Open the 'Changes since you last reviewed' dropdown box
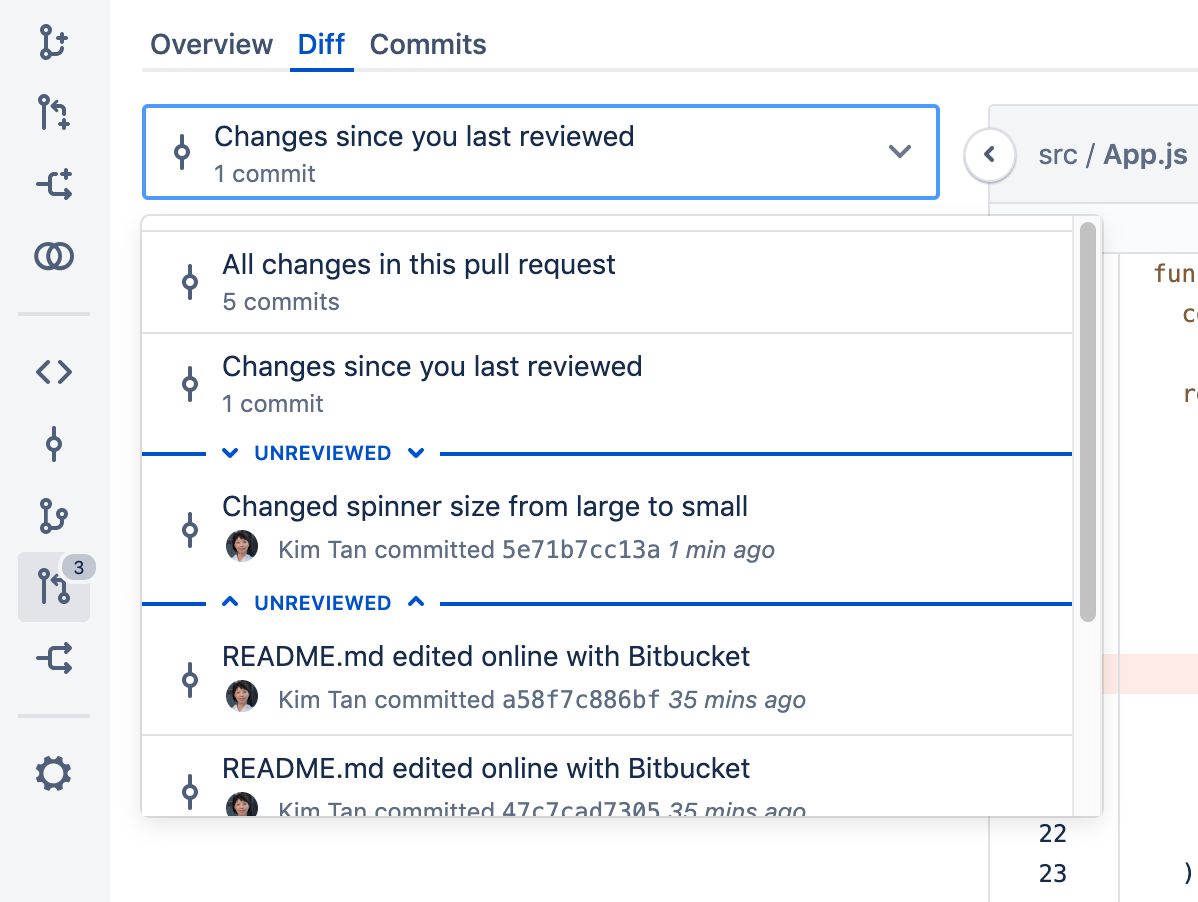1198x902 pixels. [x=540, y=152]
